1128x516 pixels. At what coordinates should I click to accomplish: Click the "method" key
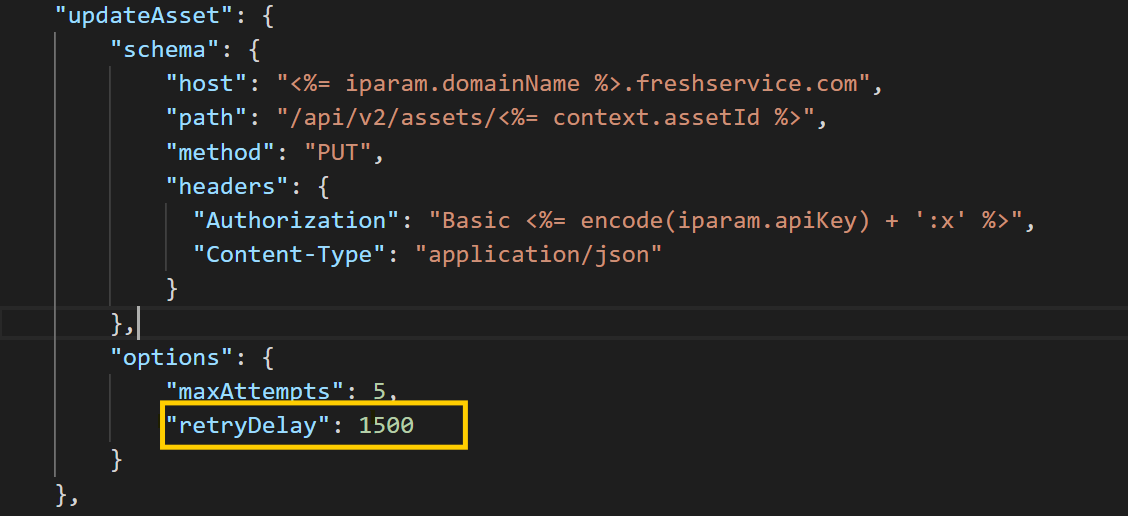(x=221, y=153)
